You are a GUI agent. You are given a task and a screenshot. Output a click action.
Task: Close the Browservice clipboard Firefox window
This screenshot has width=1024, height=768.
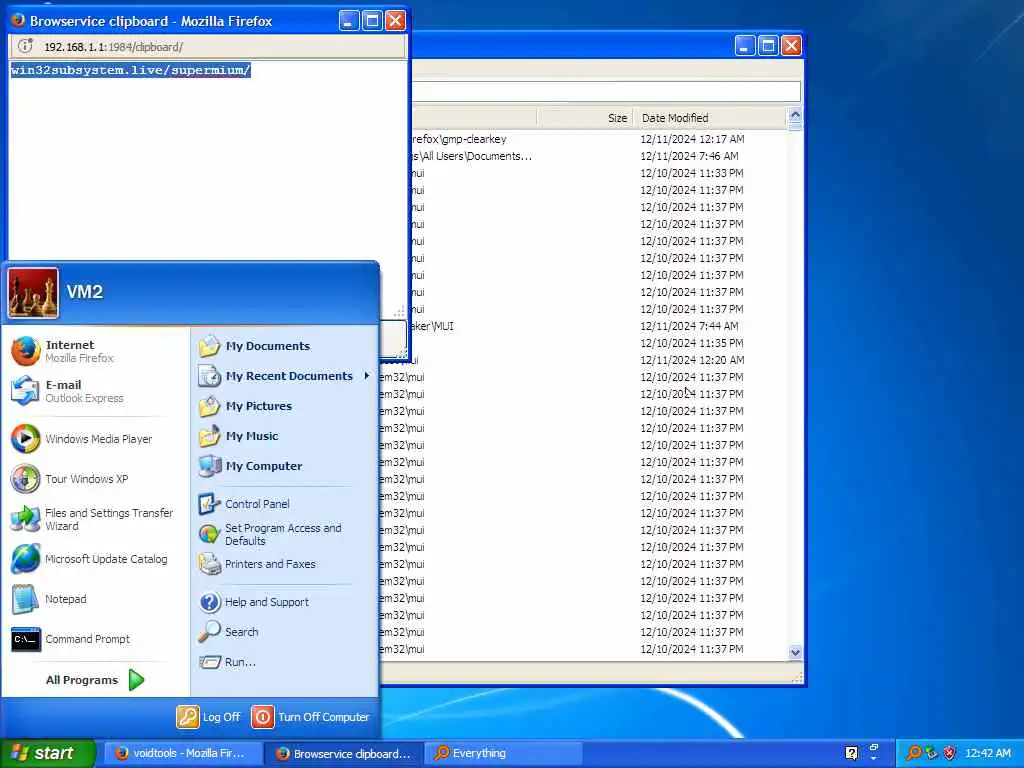click(x=396, y=21)
